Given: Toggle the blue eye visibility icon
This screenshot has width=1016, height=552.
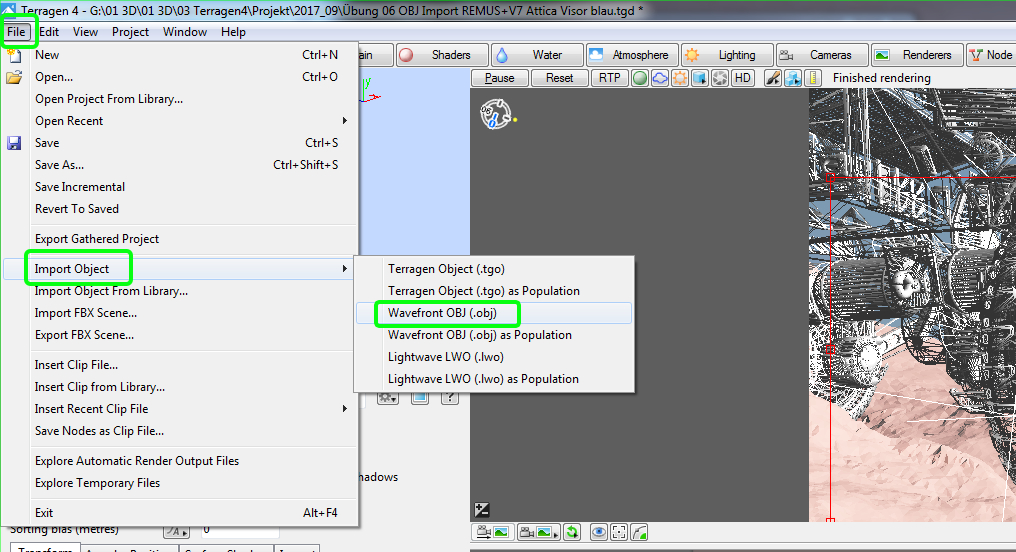Looking at the screenshot, I should point(599,533).
